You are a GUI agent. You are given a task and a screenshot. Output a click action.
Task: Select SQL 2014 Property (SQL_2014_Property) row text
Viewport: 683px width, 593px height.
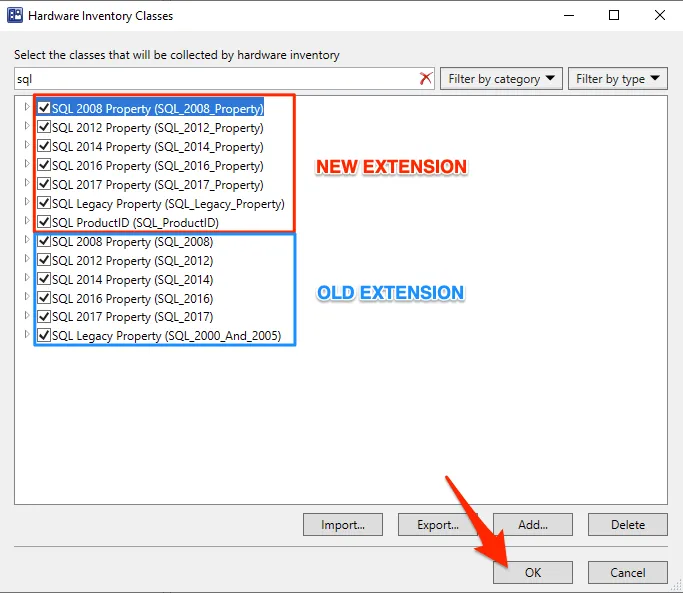157,147
